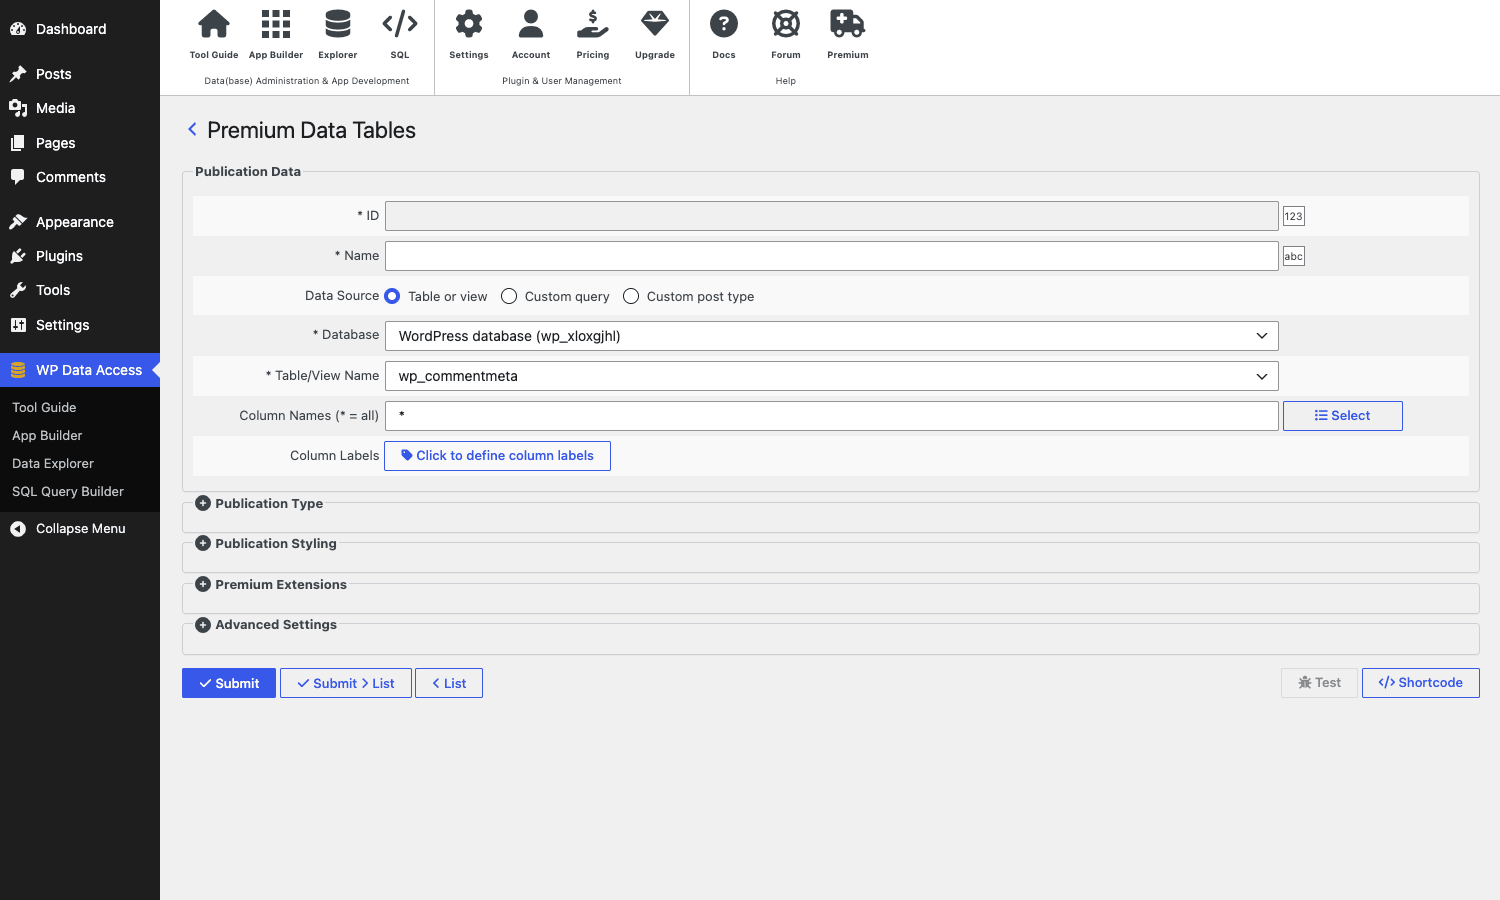Collapse the sidebar menu
1500x900 pixels.
click(x=80, y=528)
